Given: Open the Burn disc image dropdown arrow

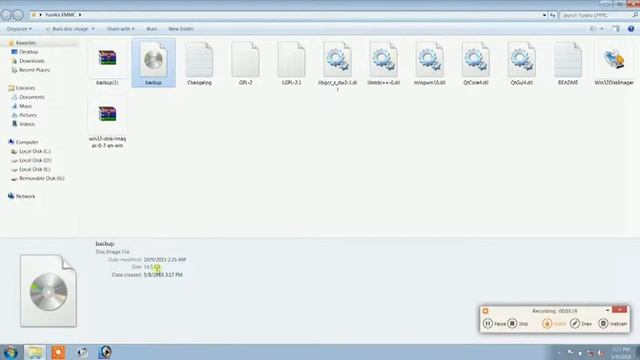Looking at the screenshot, I should 93,29.
